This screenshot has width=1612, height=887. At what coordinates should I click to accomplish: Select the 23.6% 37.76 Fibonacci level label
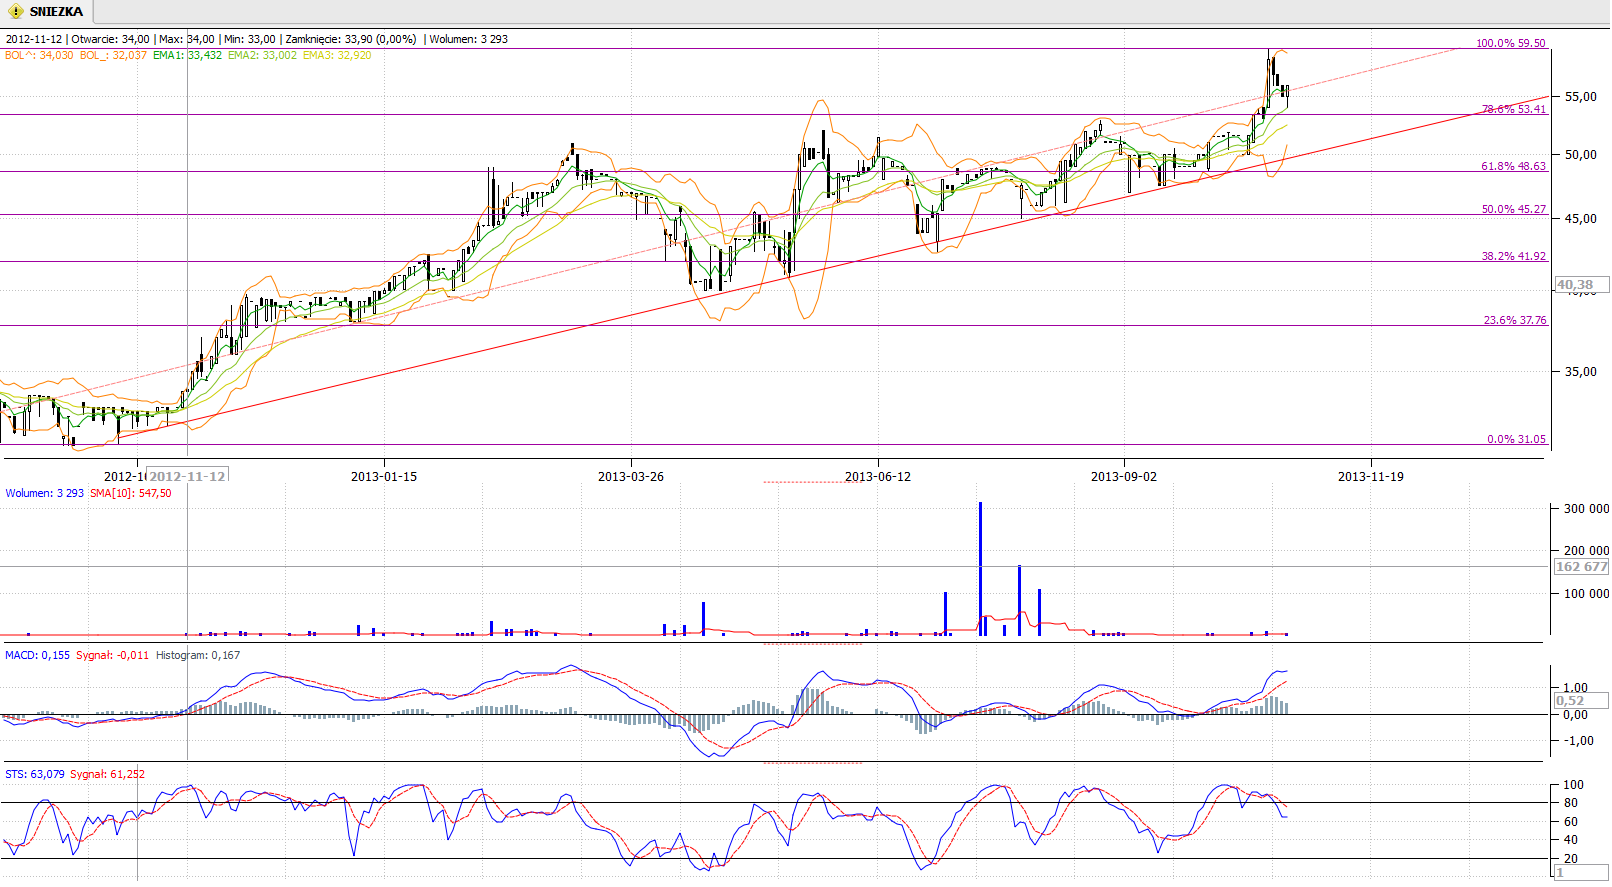coord(1515,320)
